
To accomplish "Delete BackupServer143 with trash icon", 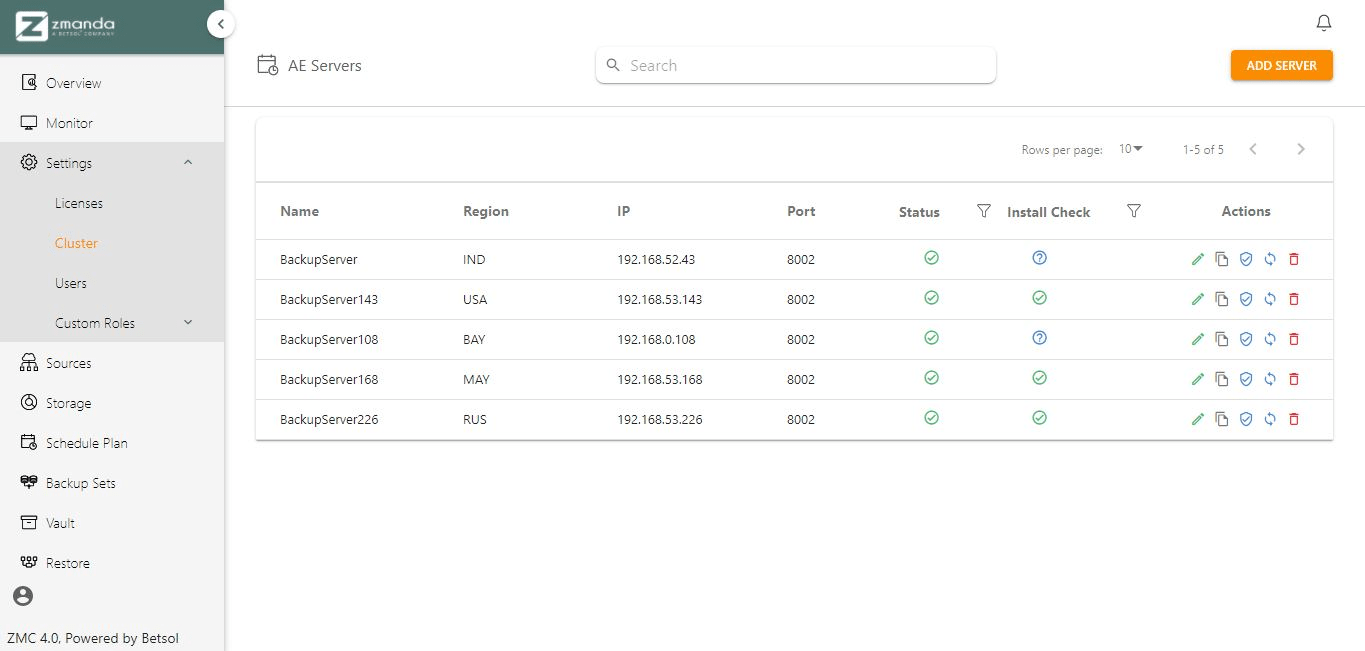I will 1294,299.
